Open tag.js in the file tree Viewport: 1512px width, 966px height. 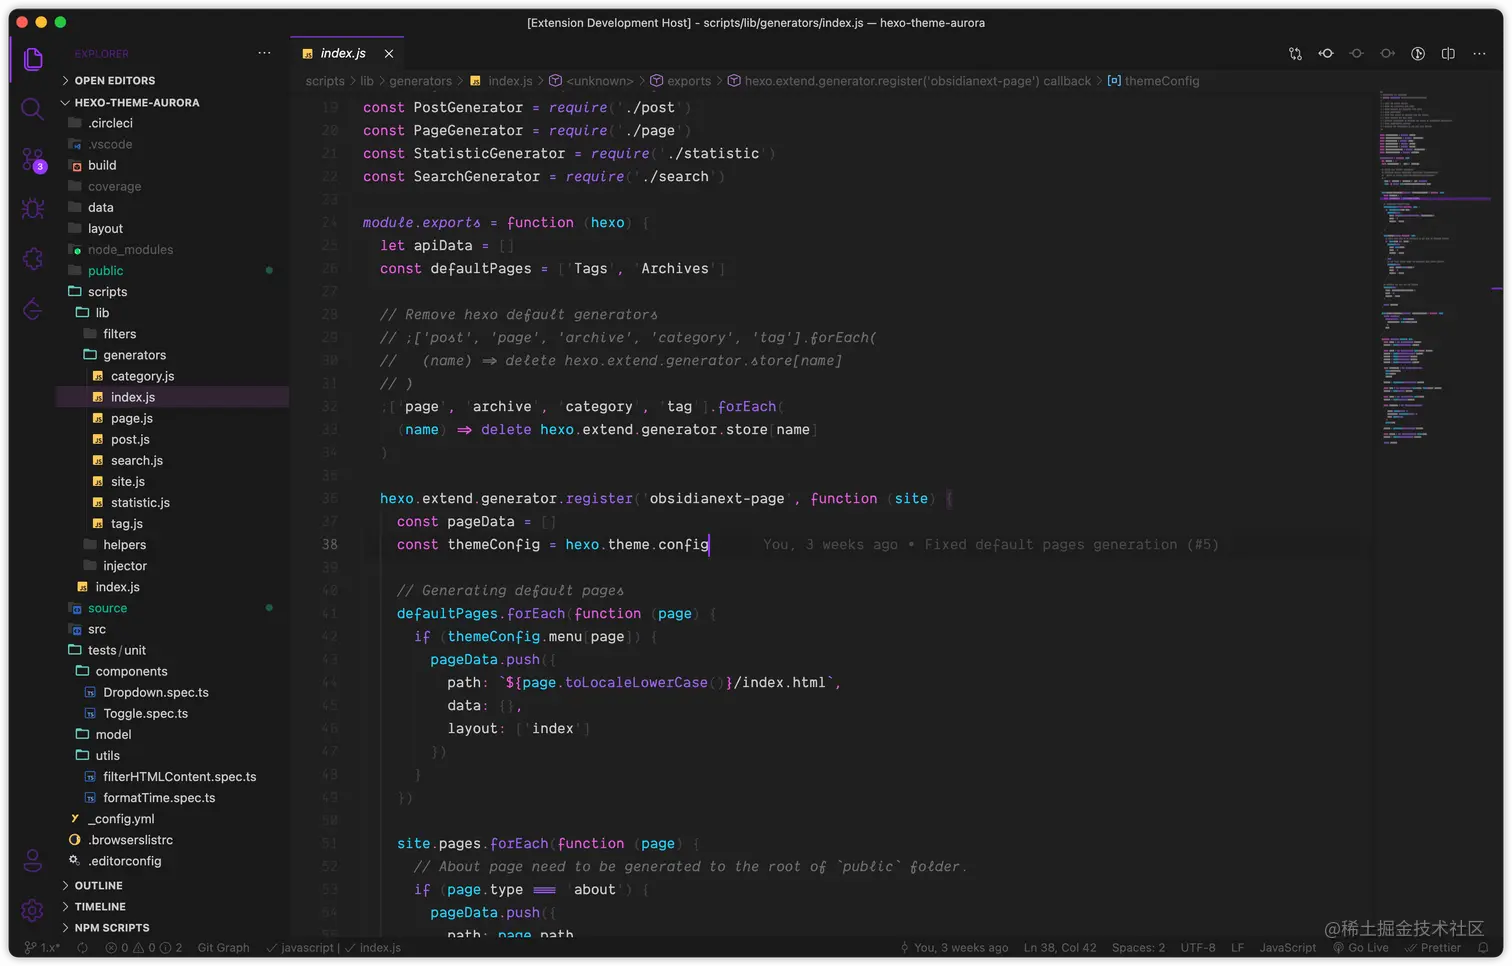point(126,524)
